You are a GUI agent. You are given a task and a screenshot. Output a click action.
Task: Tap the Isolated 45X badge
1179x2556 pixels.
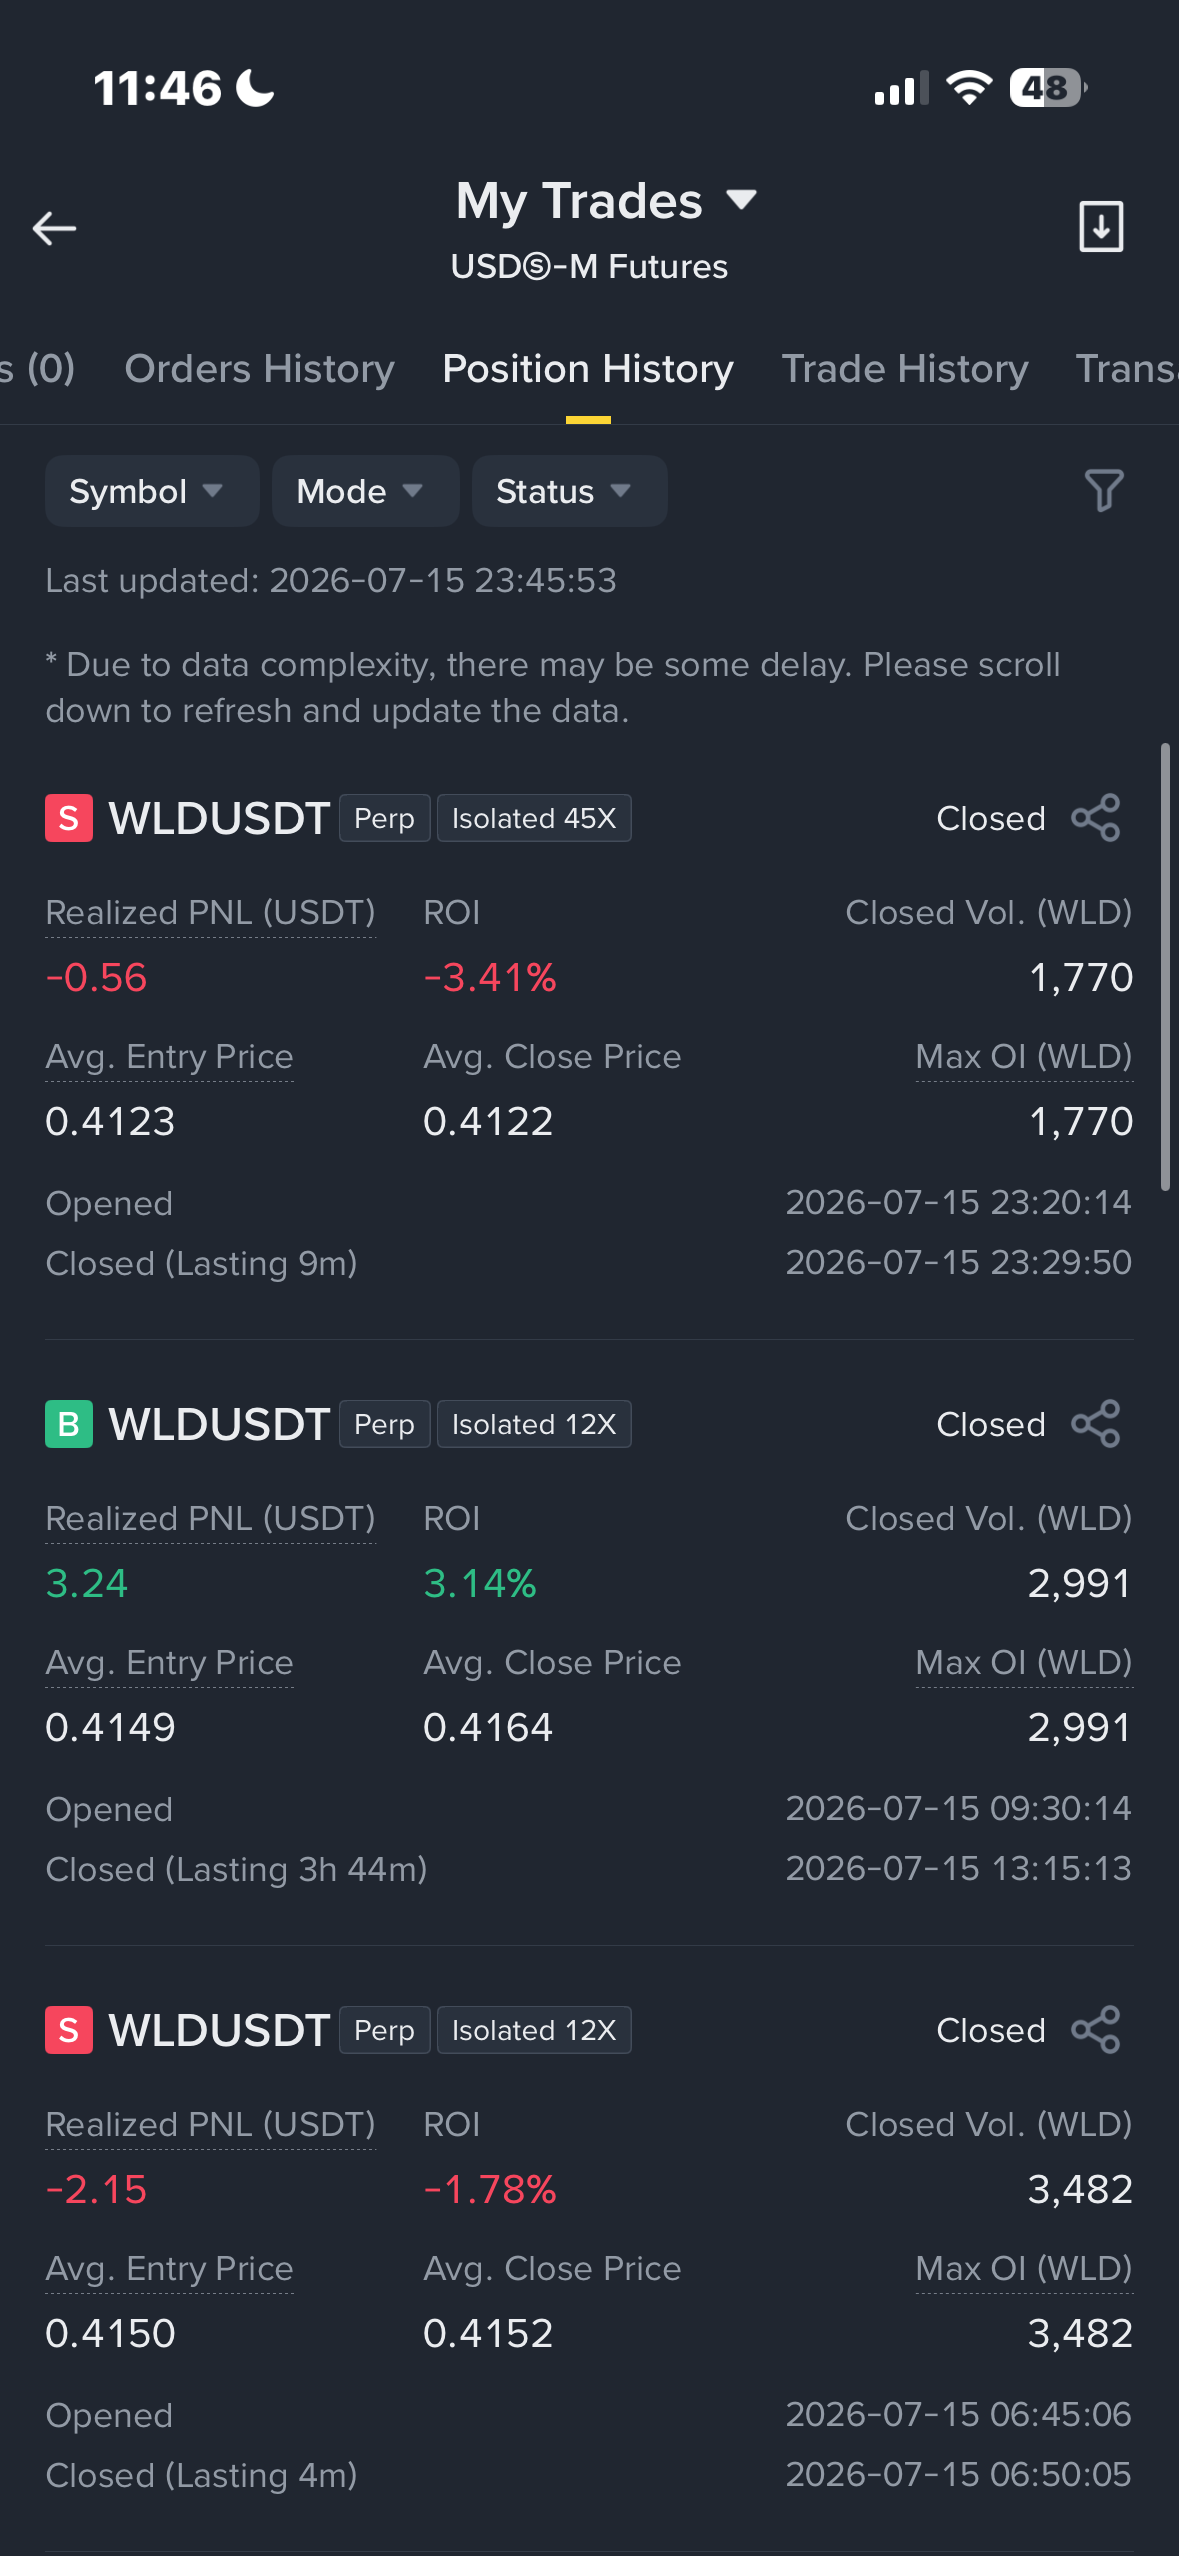pos(534,818)
